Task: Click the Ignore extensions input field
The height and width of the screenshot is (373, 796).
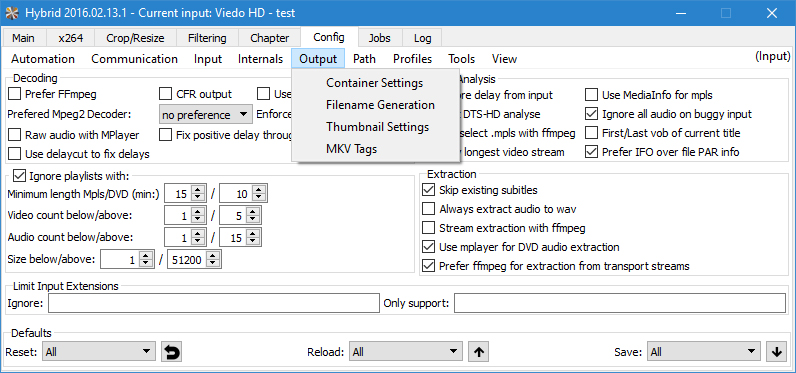Action: point(214,303)
